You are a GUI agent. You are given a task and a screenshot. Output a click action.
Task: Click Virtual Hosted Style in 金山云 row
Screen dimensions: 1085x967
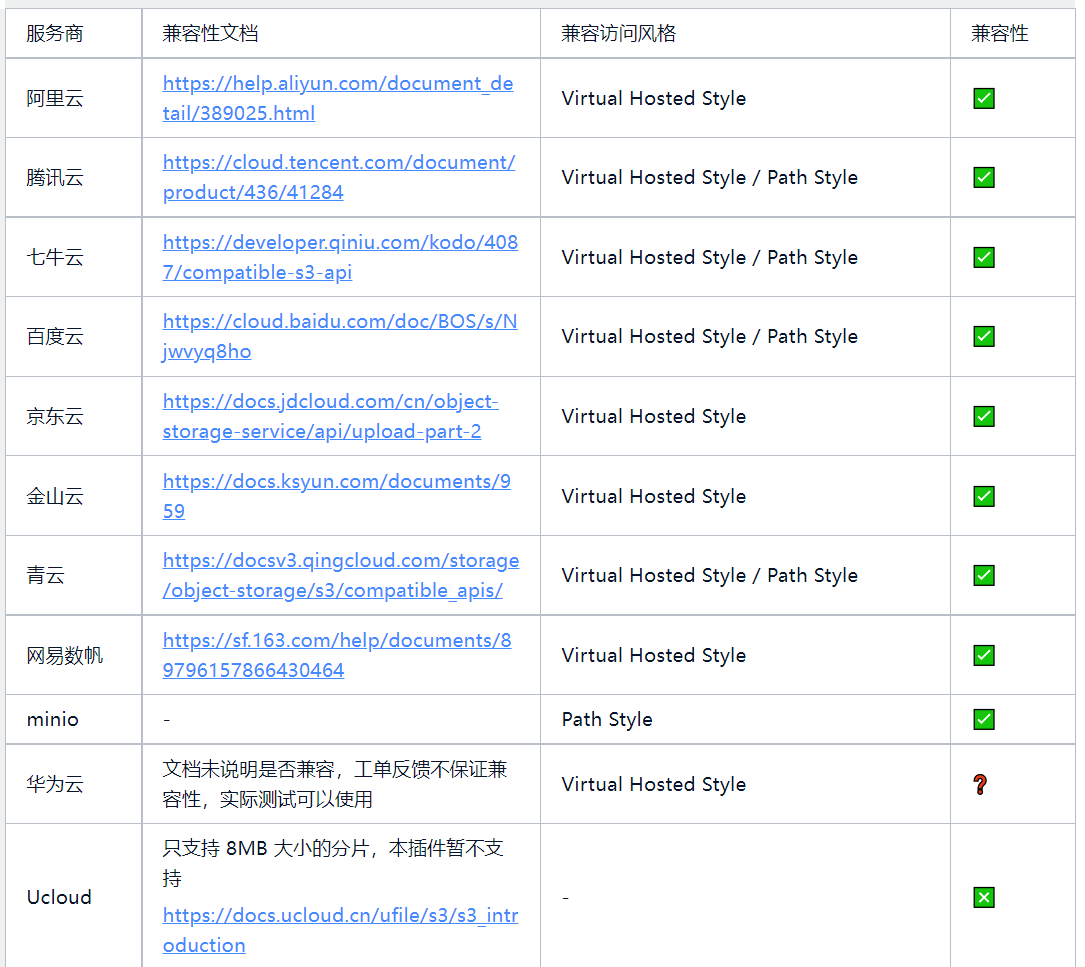(x=653, y=496)
